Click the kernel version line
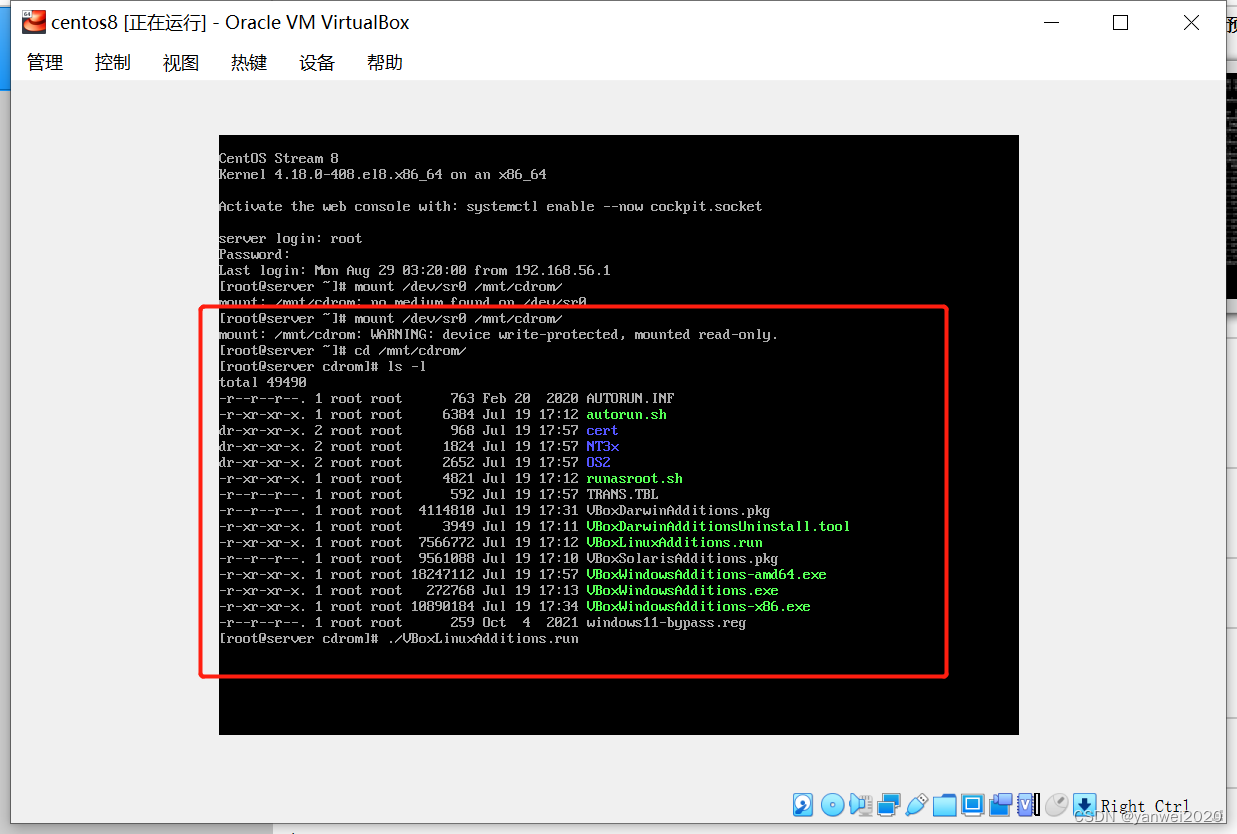The image size is (1237, 834). pyautogui.click(x=383, y=174)
